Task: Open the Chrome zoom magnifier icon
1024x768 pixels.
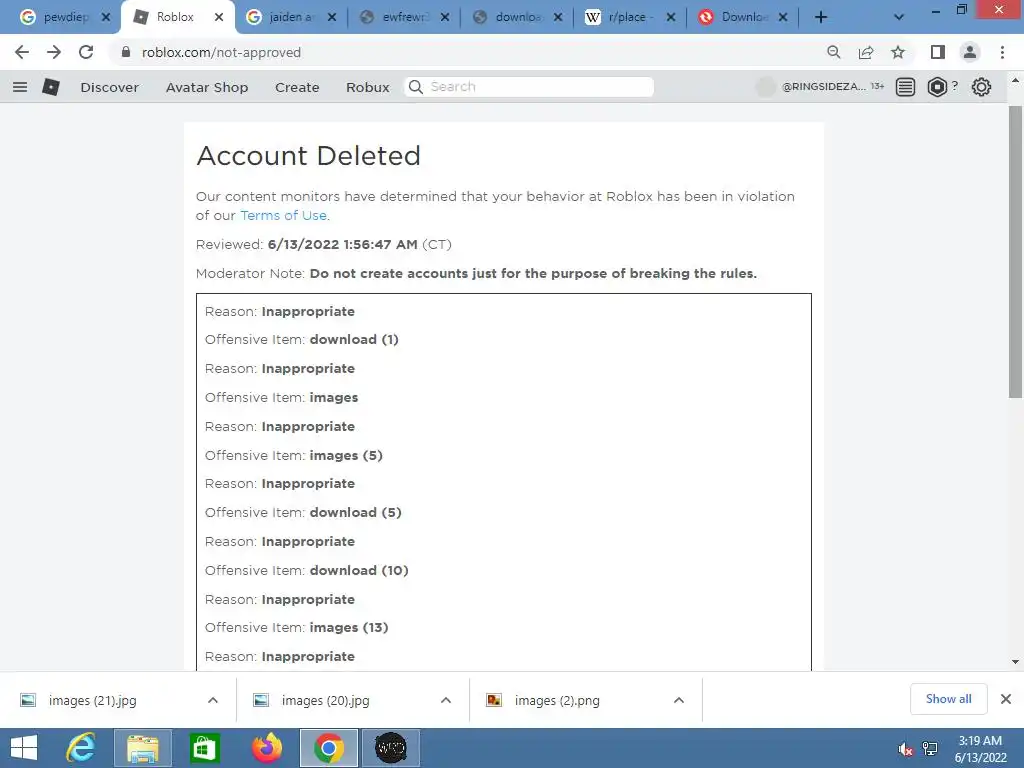Action: (833, 52)
